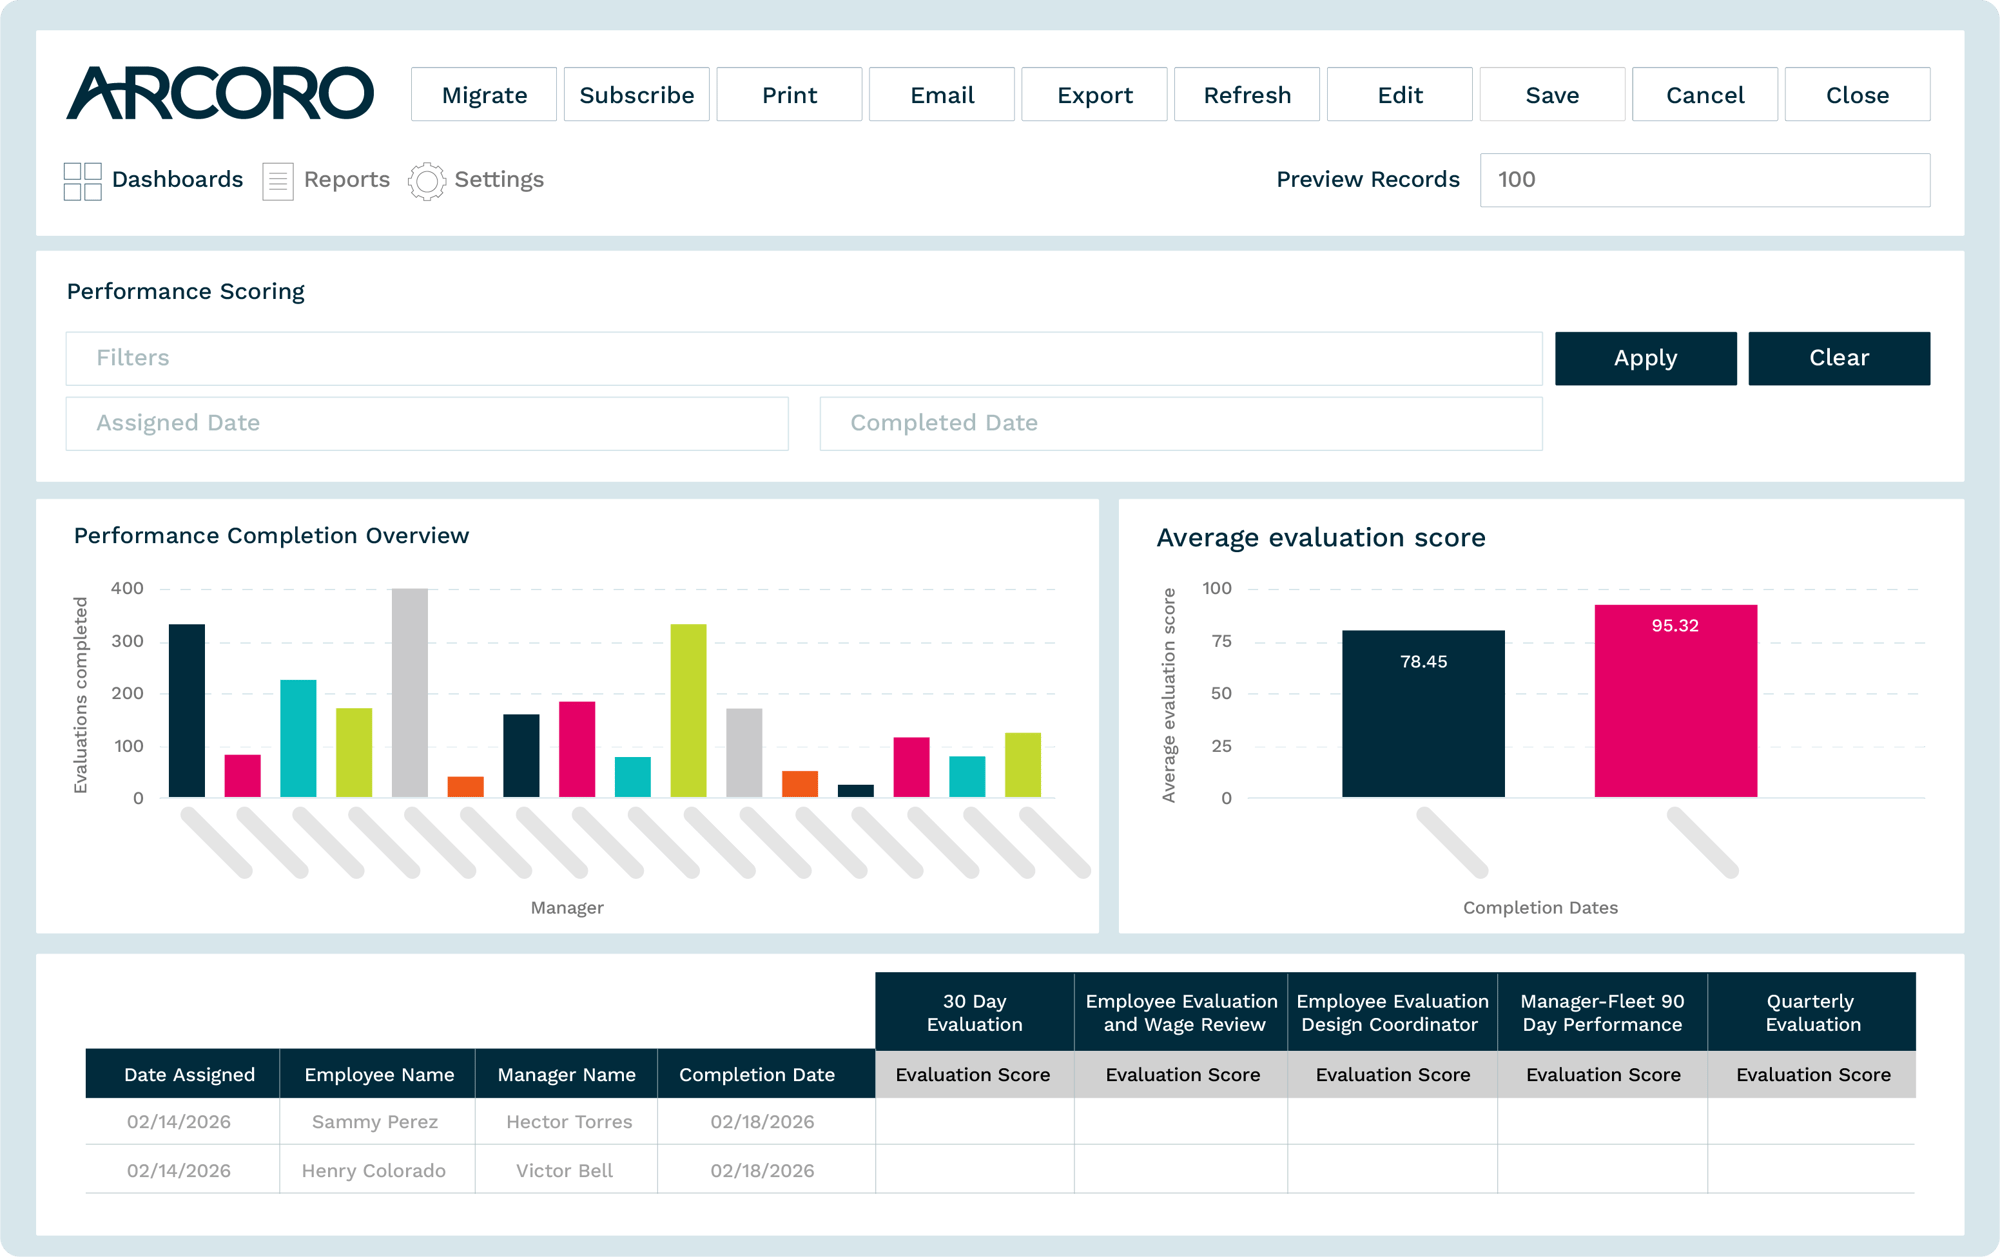Click the Subscribe button
Image resolution: width=2000 pixels, height=1257 pixels.
click(637, 95)
